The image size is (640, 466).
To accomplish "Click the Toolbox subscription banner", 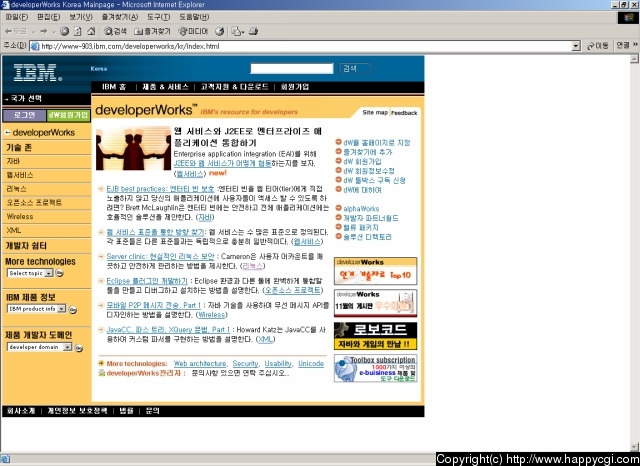I will [376, 368].
